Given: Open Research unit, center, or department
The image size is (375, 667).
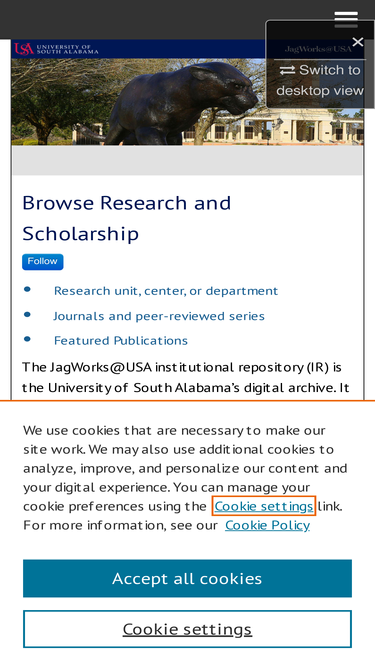Looking at the screenshot, I should coord(166,291).
